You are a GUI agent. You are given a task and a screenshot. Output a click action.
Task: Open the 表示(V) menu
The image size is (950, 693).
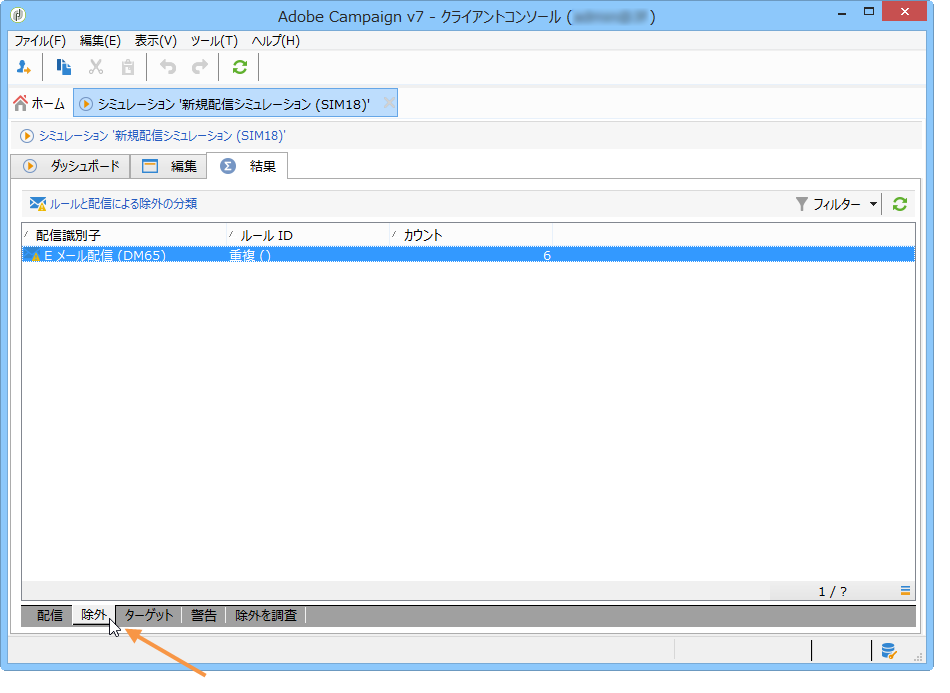coord(156,41)
